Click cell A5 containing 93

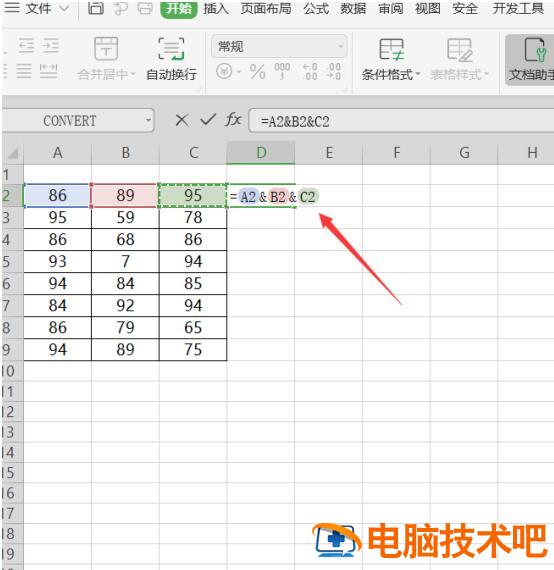(57, 262)
